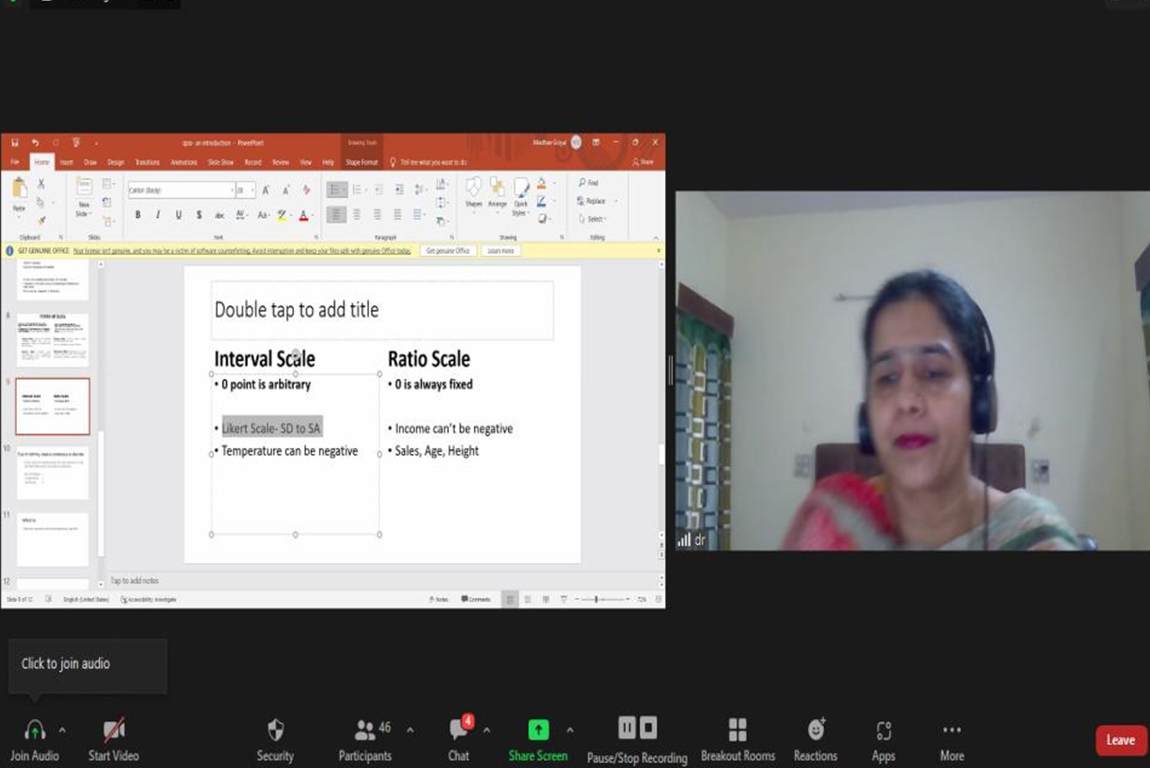Adjust the PowerPoint zoom slider
Image resolution: width=1150 pixels, height=768 pixels.
pyautogui.click(x=597, y=599)
